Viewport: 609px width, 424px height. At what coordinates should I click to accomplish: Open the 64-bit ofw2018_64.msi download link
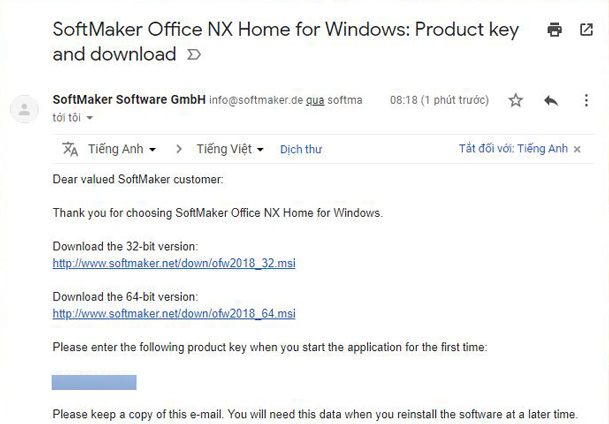tap(174, 313)
